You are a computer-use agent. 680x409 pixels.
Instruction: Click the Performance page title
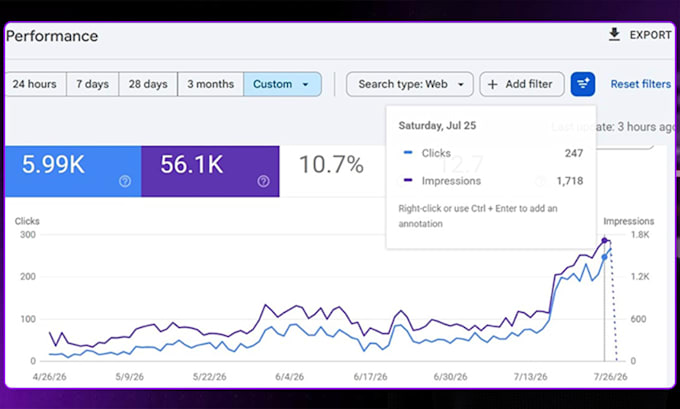click(52, 36)
